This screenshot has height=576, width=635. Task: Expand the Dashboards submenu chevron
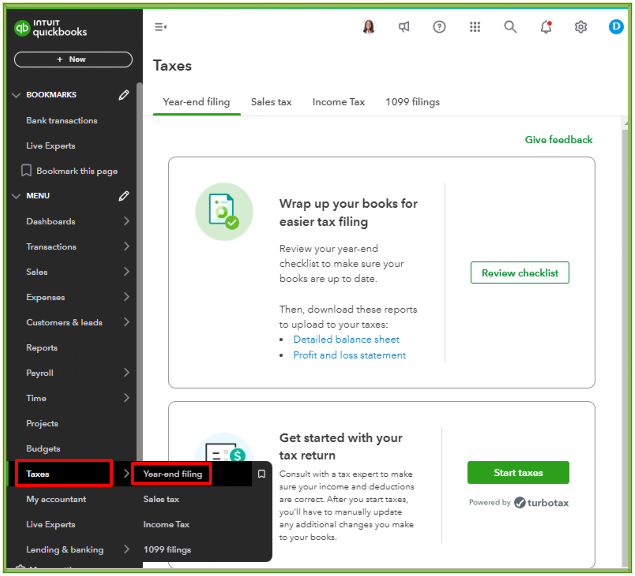click(x=126, y=221)
